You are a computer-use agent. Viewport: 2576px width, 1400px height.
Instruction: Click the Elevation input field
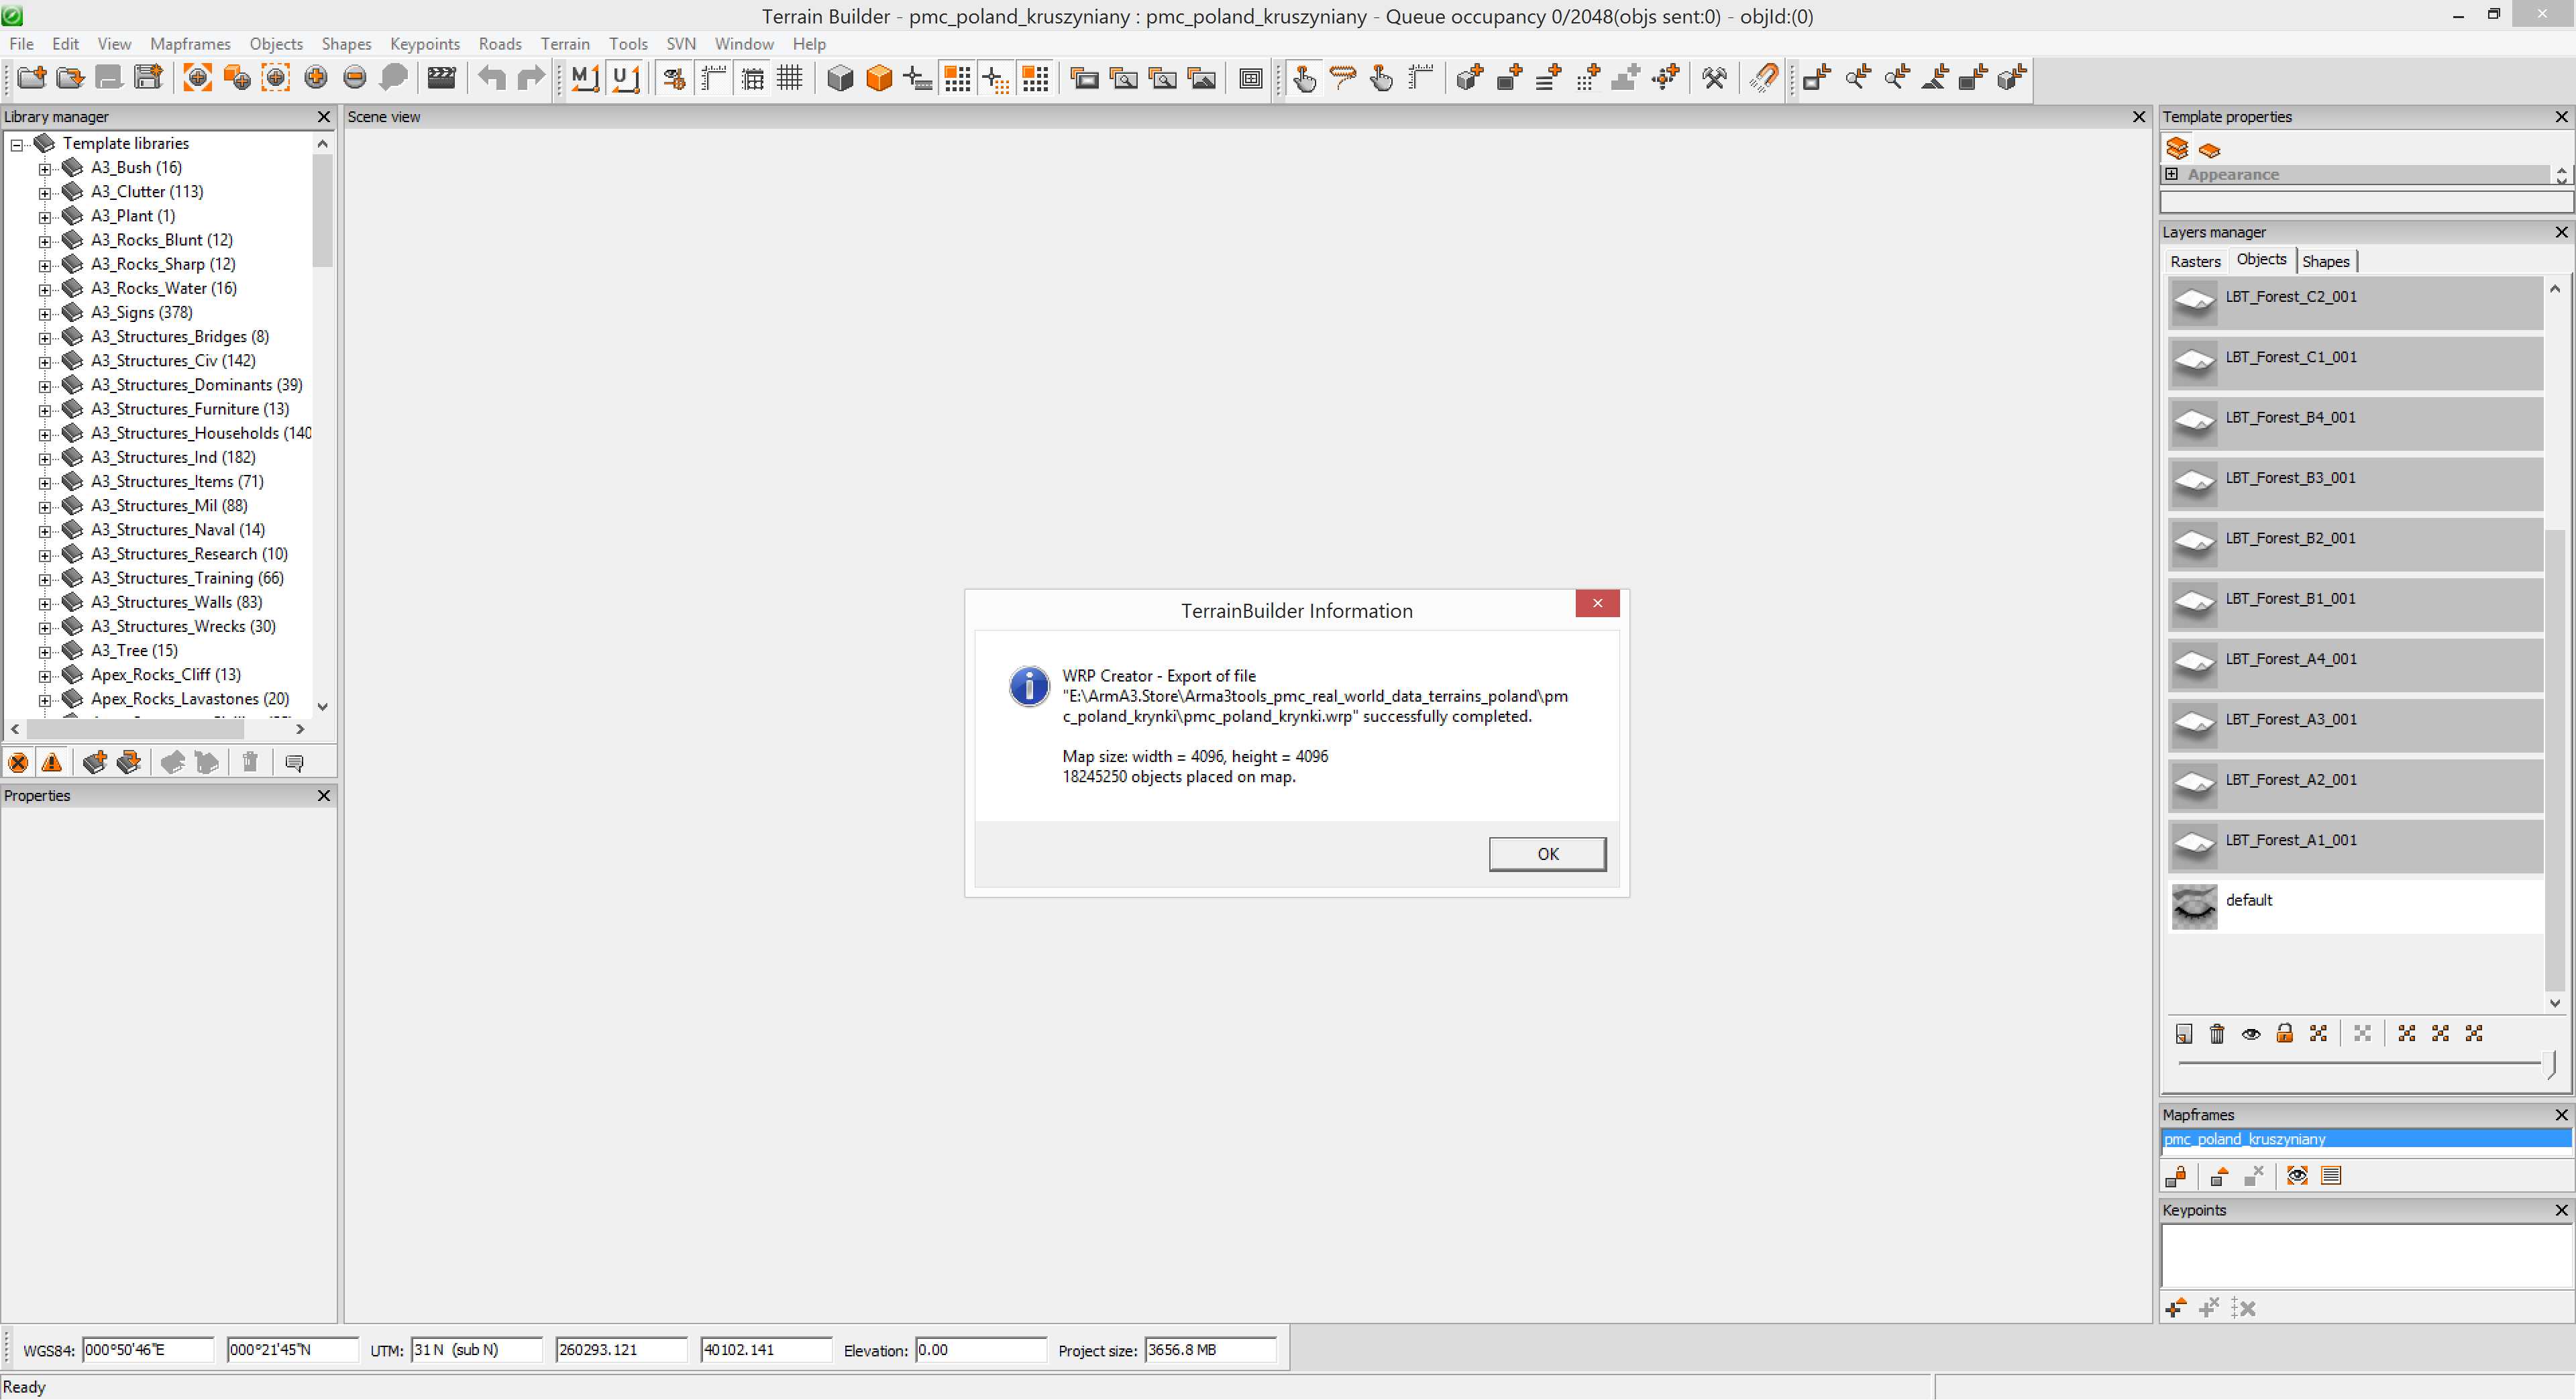click(x=980, y=1350)
